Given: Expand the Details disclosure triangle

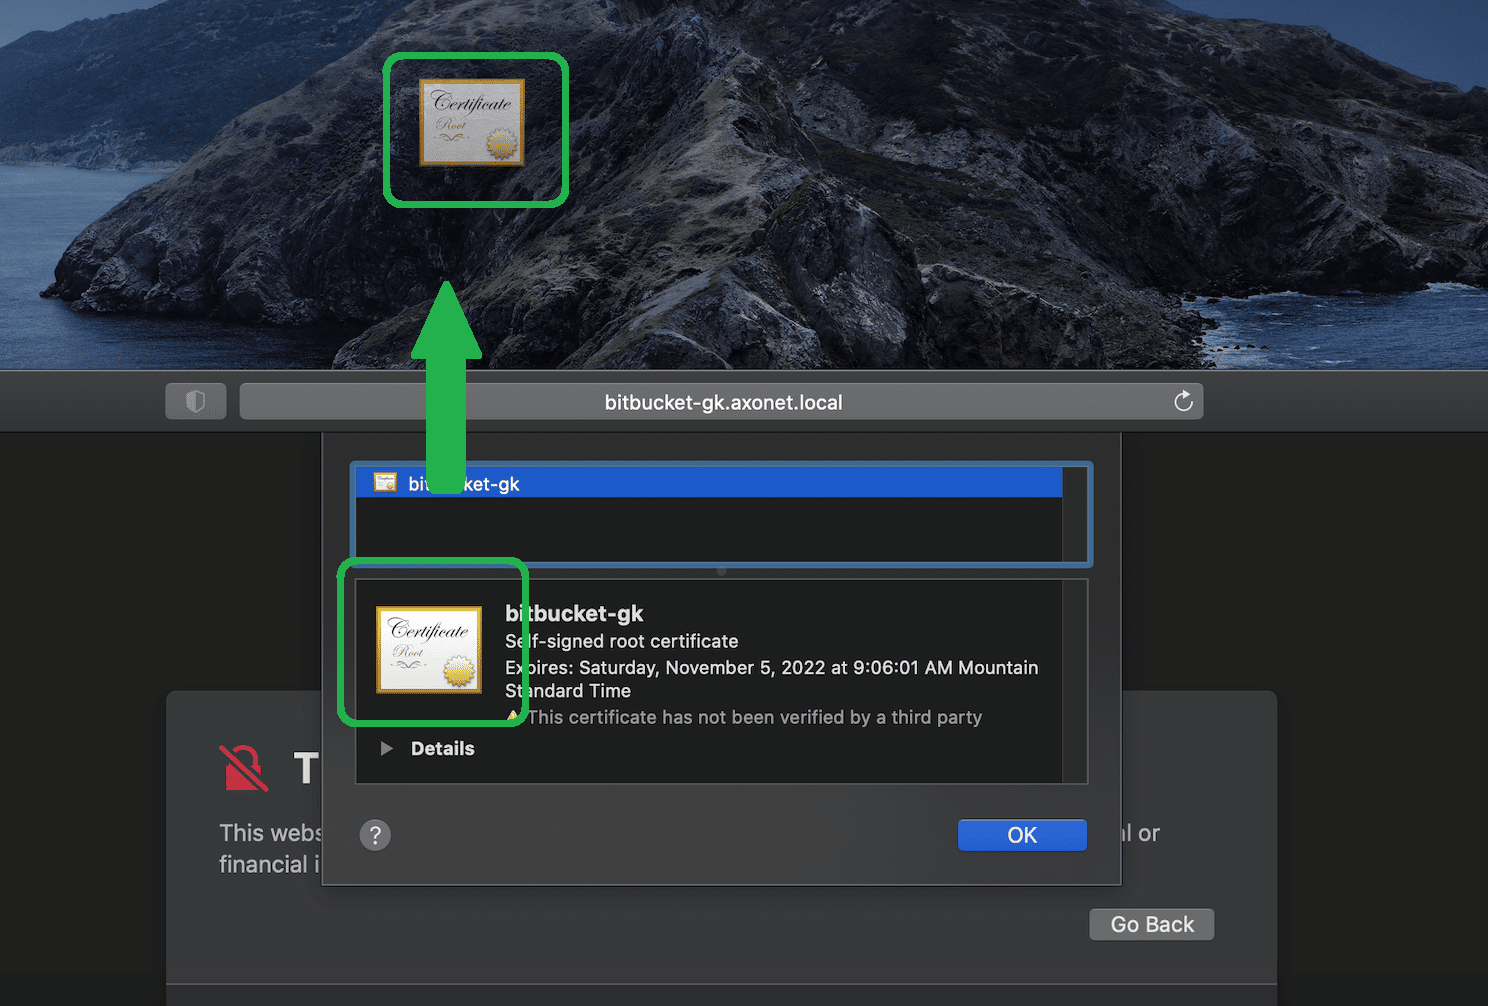Looking at the screenshot, I should coord(386,749).
